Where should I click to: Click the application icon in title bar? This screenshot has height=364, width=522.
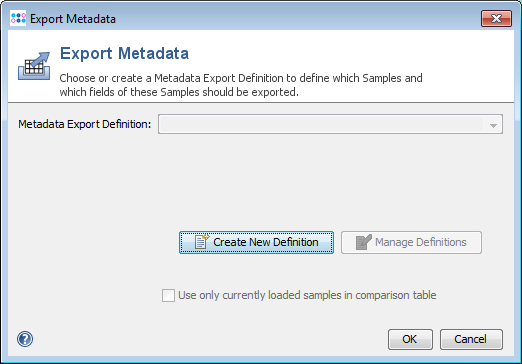point(18,18)
